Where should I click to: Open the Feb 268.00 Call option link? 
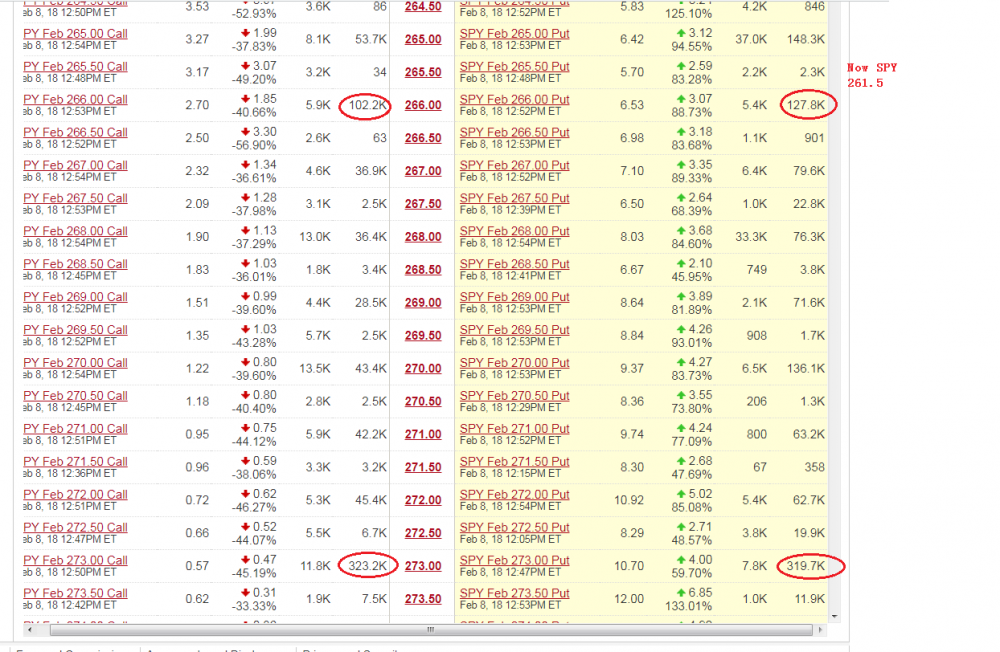coord(75,231)
